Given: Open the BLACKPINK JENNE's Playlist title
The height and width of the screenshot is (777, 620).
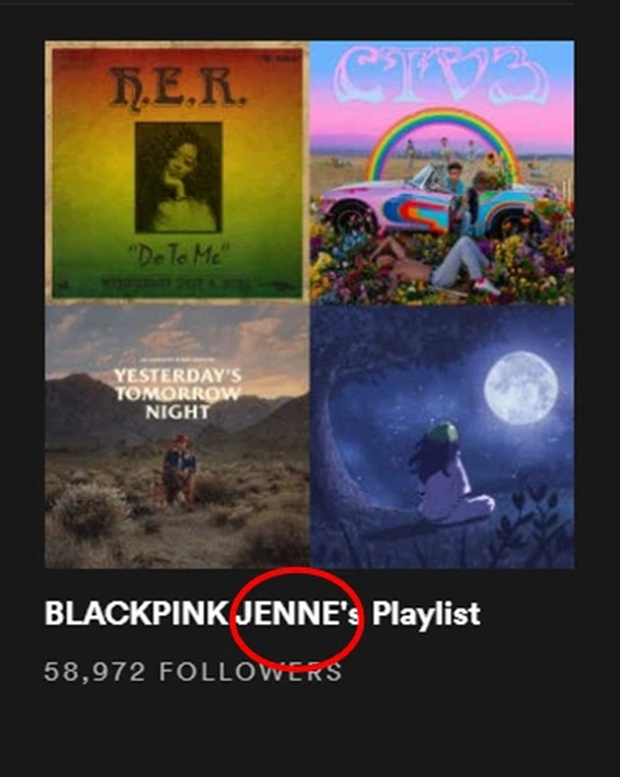Looking at the screenshot, I should pyautogui.click(x=263, y=613).
